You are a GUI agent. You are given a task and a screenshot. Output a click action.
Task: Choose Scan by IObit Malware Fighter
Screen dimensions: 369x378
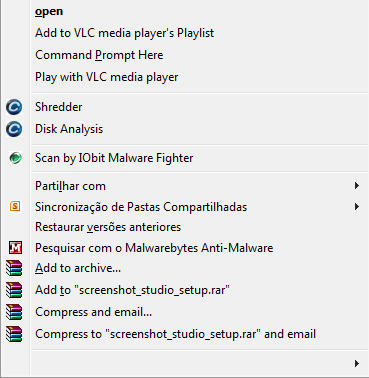coord(114,158)
